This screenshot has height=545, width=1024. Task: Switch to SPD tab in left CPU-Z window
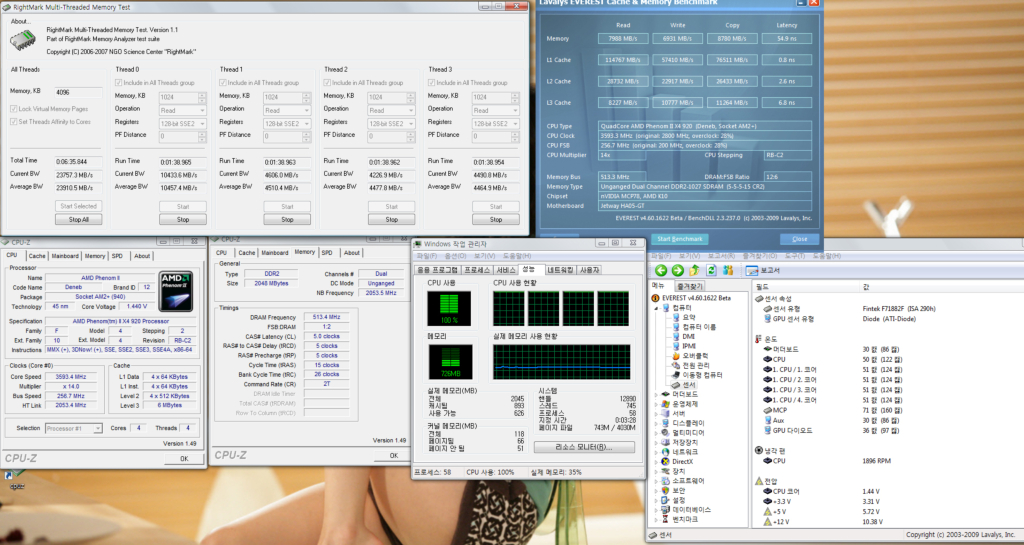tap(117, 256)
